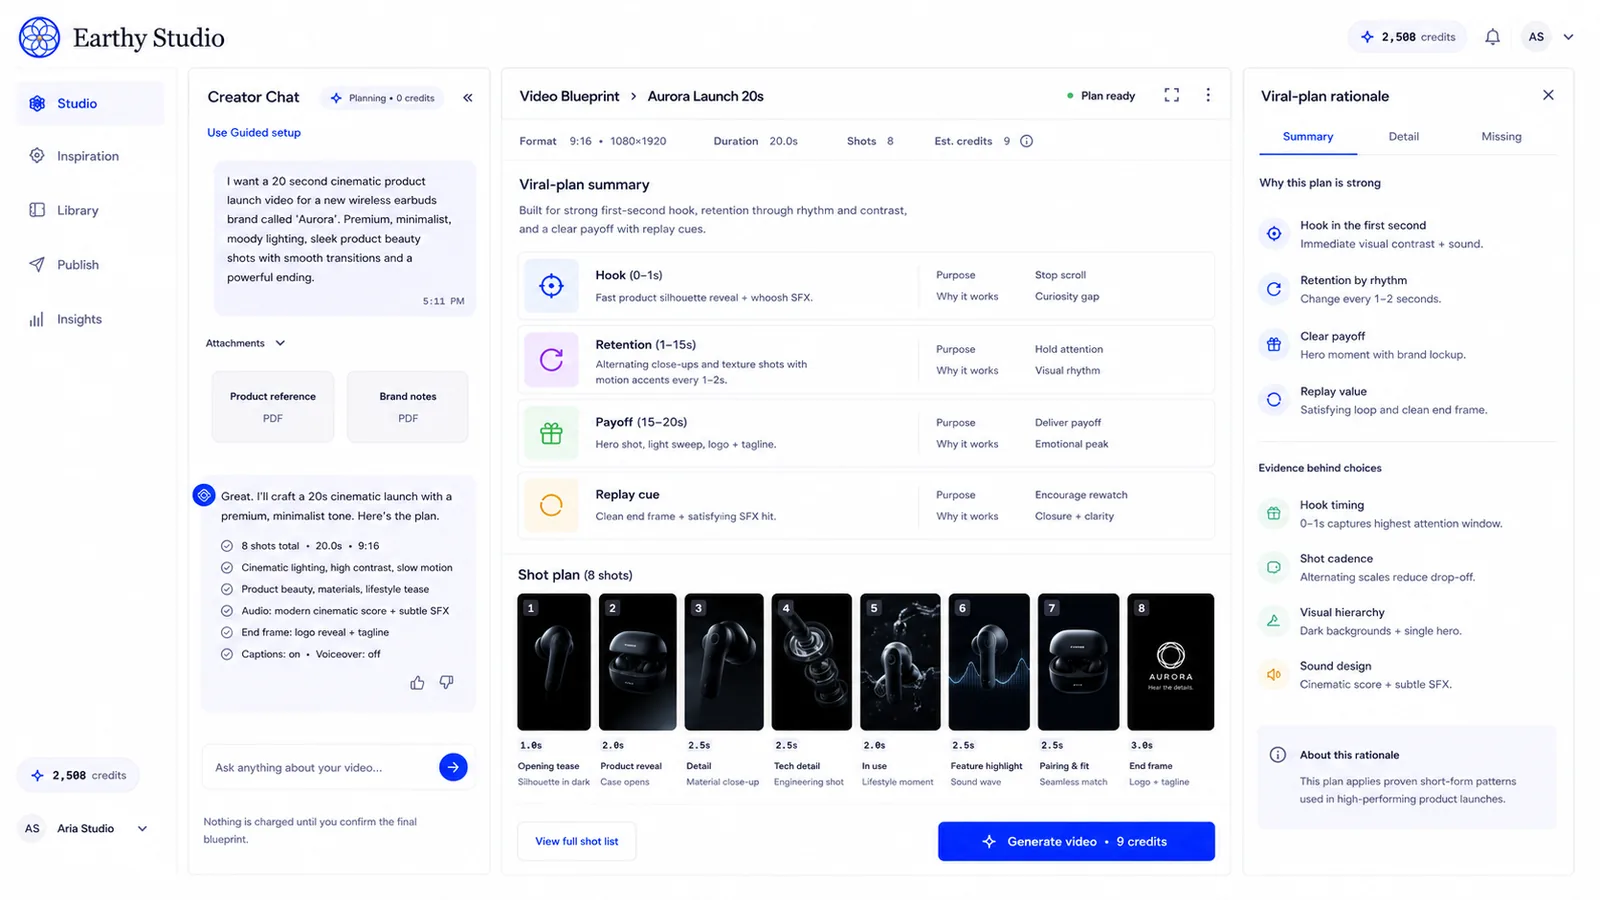
Task: Click 'Hook in the first second' icon
Action: (1274, 234)
